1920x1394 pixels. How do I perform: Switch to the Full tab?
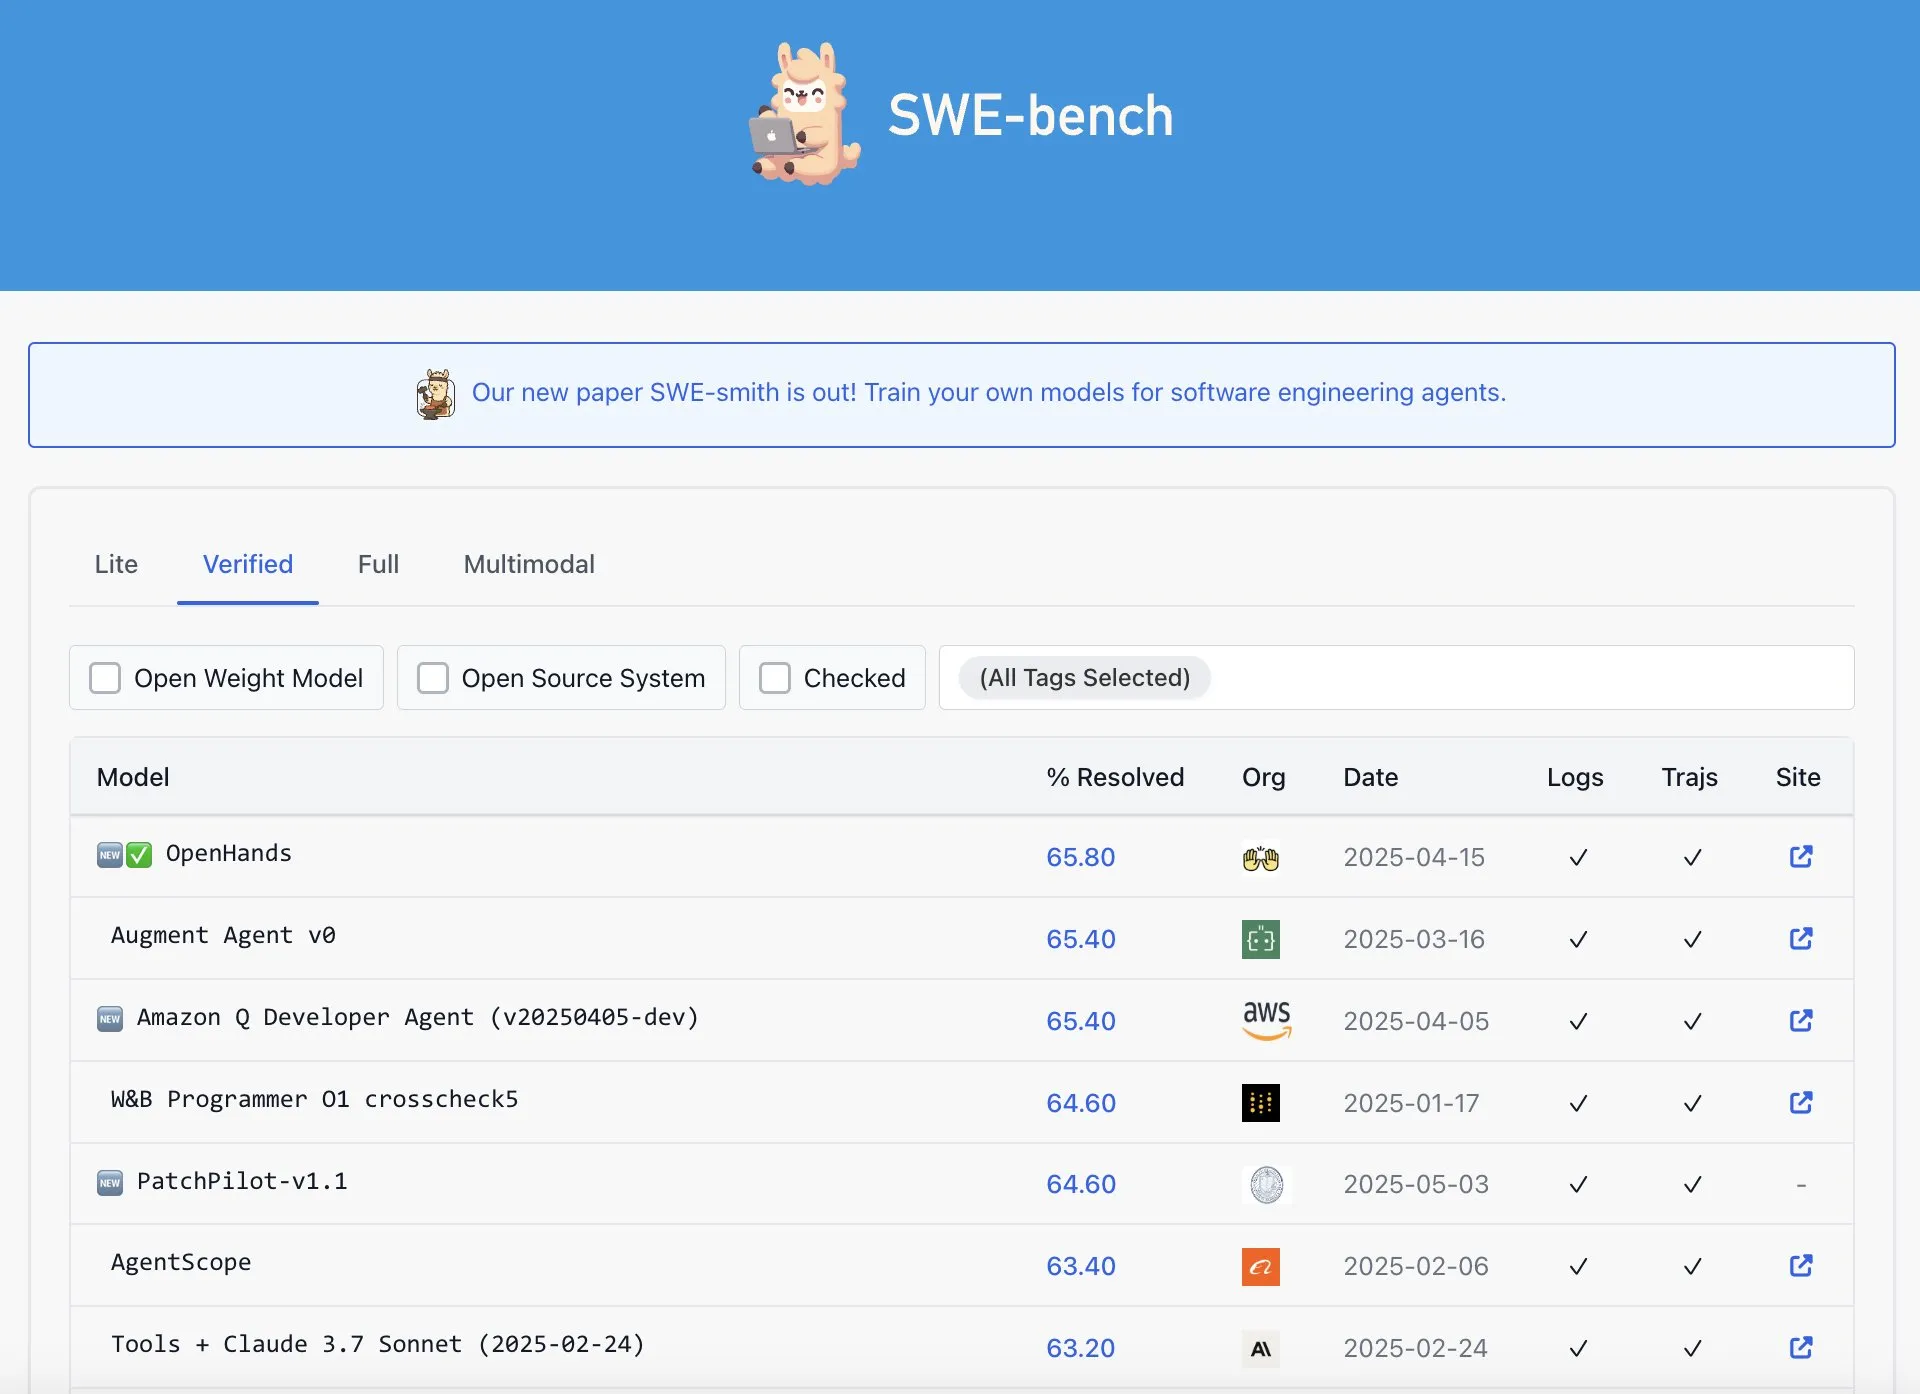point(378,564)
